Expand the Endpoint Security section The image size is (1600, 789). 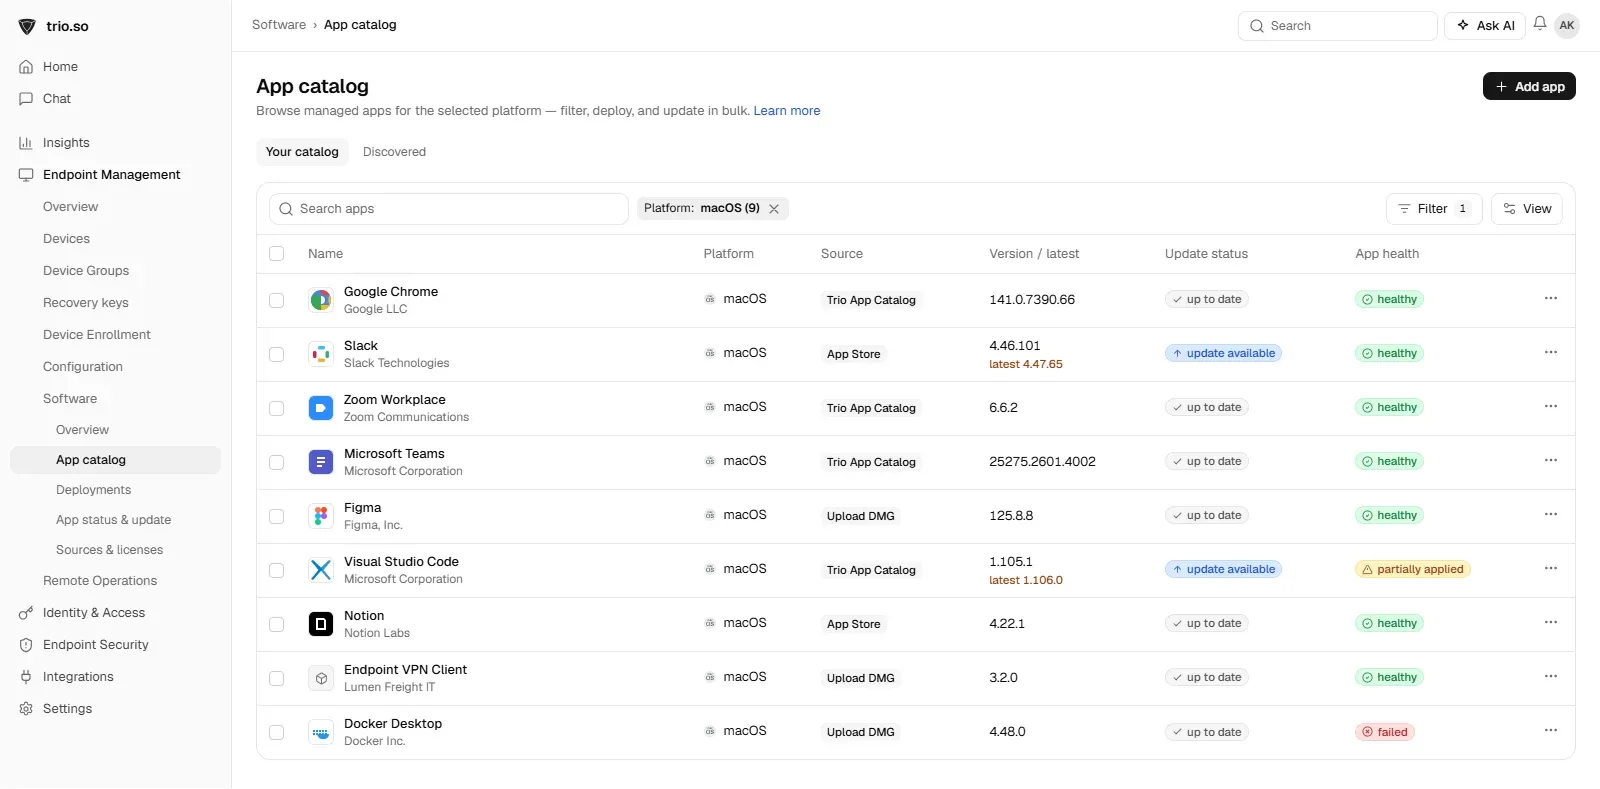tap(95, 645)
